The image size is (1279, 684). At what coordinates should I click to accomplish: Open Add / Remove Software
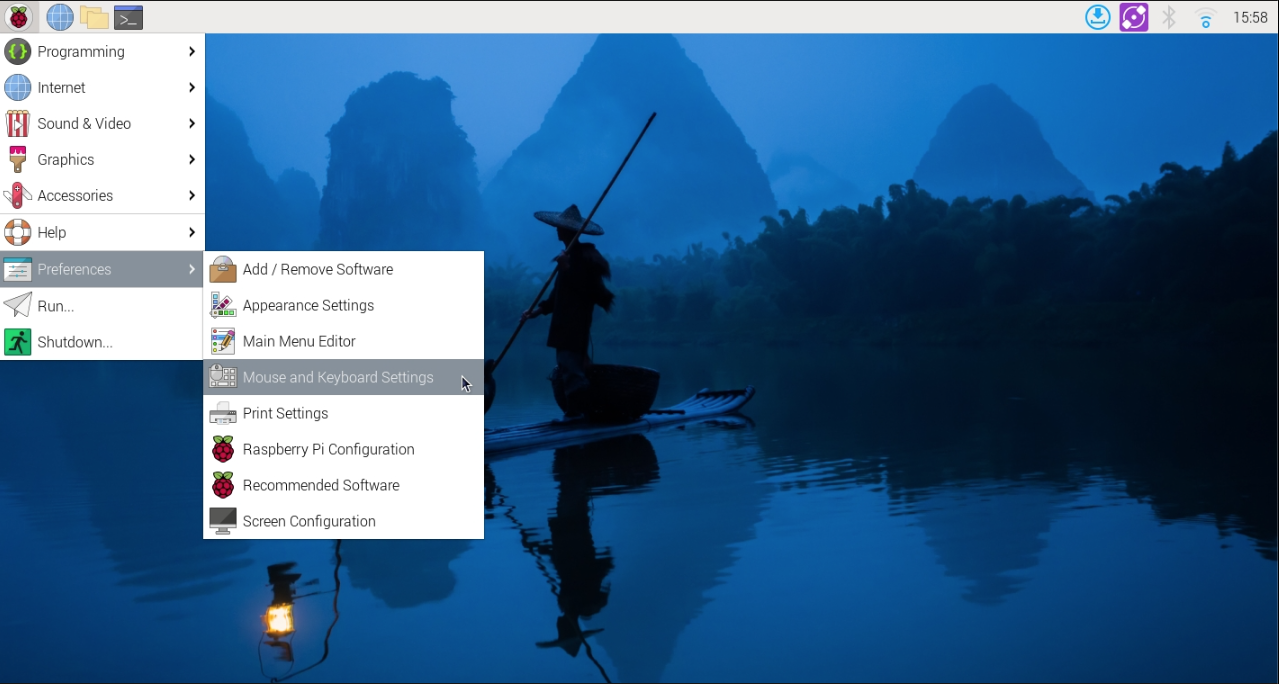317,269
